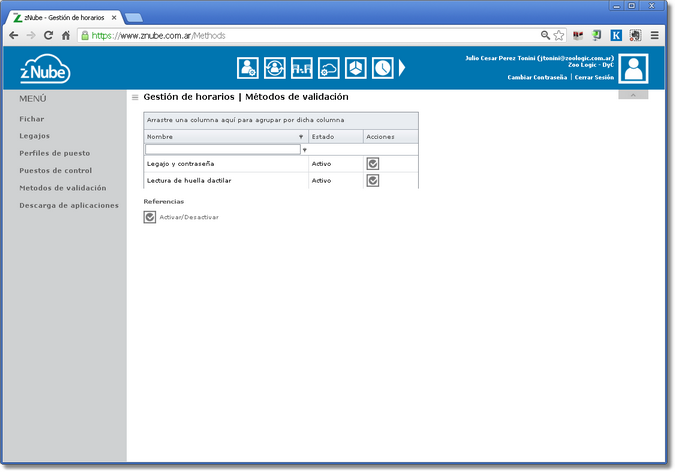Click the Nombre filter text field
Viewport: 675px width, 472px height.
(x=222, y=150)
